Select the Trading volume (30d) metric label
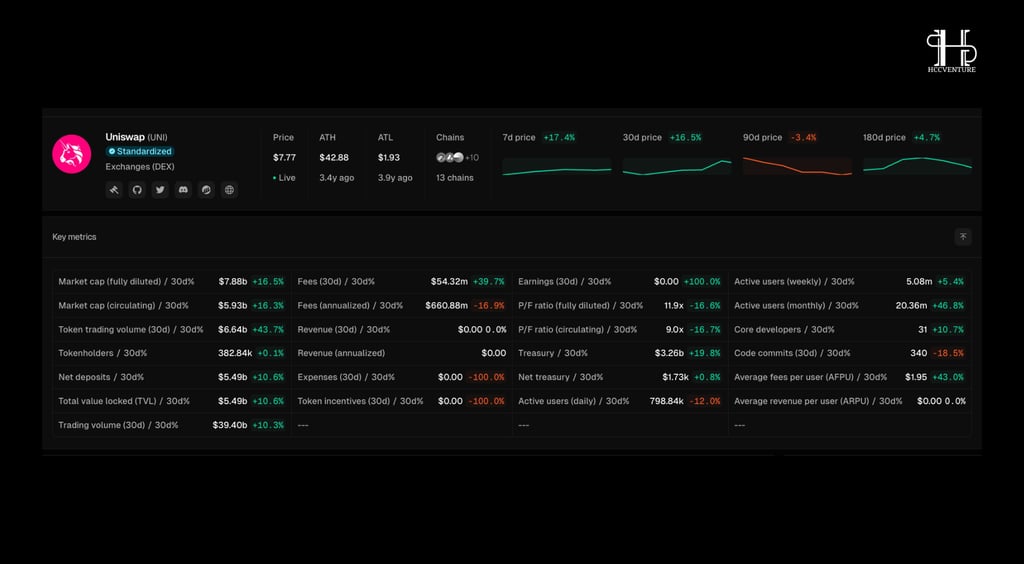The height and width of the screenshot is (564, 1024). pyautogui.click(x=118, y=425)
